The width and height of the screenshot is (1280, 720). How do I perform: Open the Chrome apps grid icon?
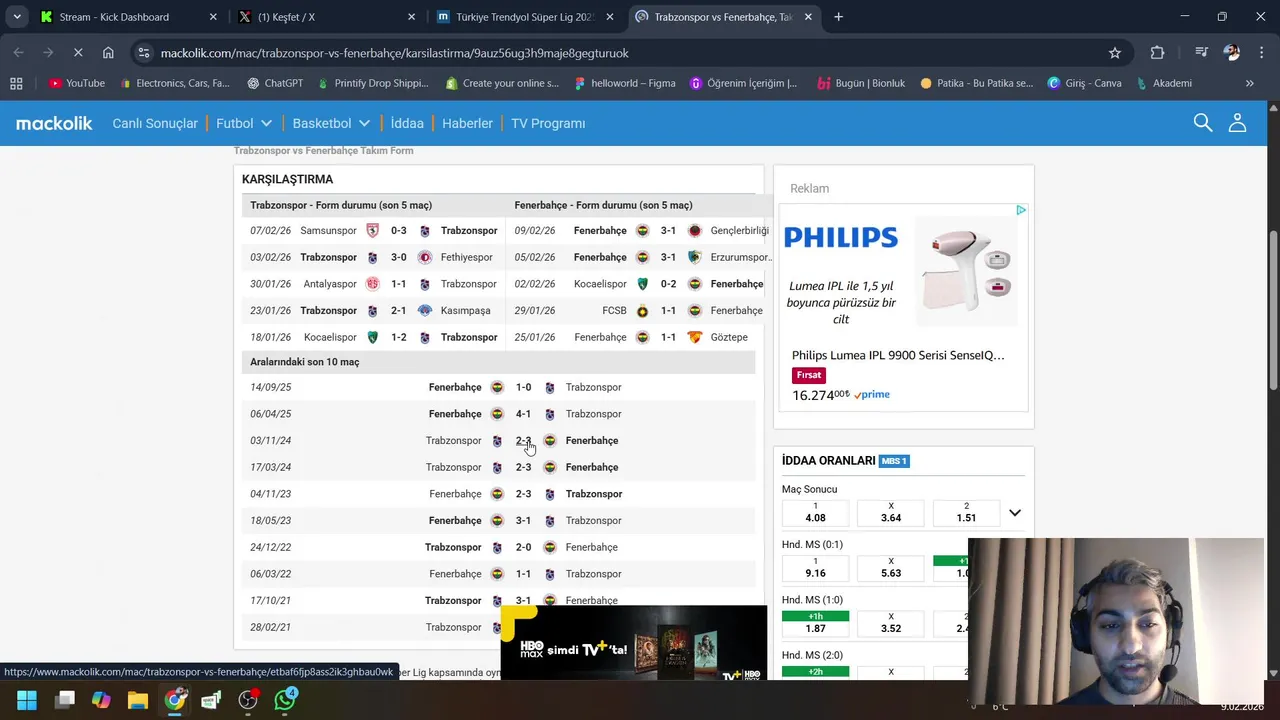16,83
